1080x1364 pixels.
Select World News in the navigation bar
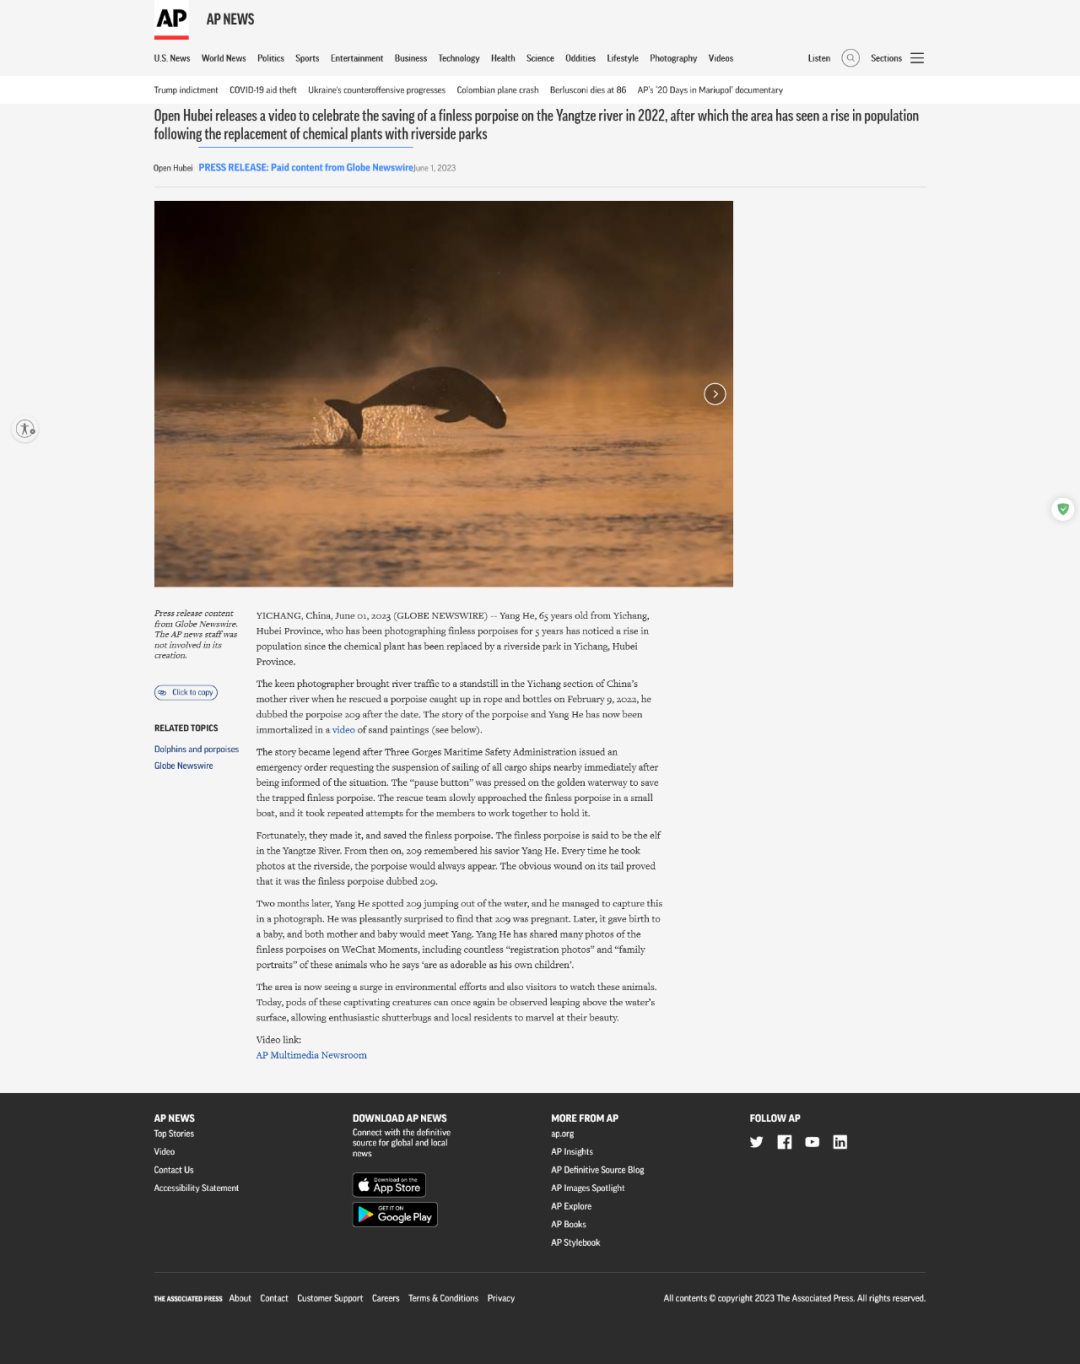point(223,58)
